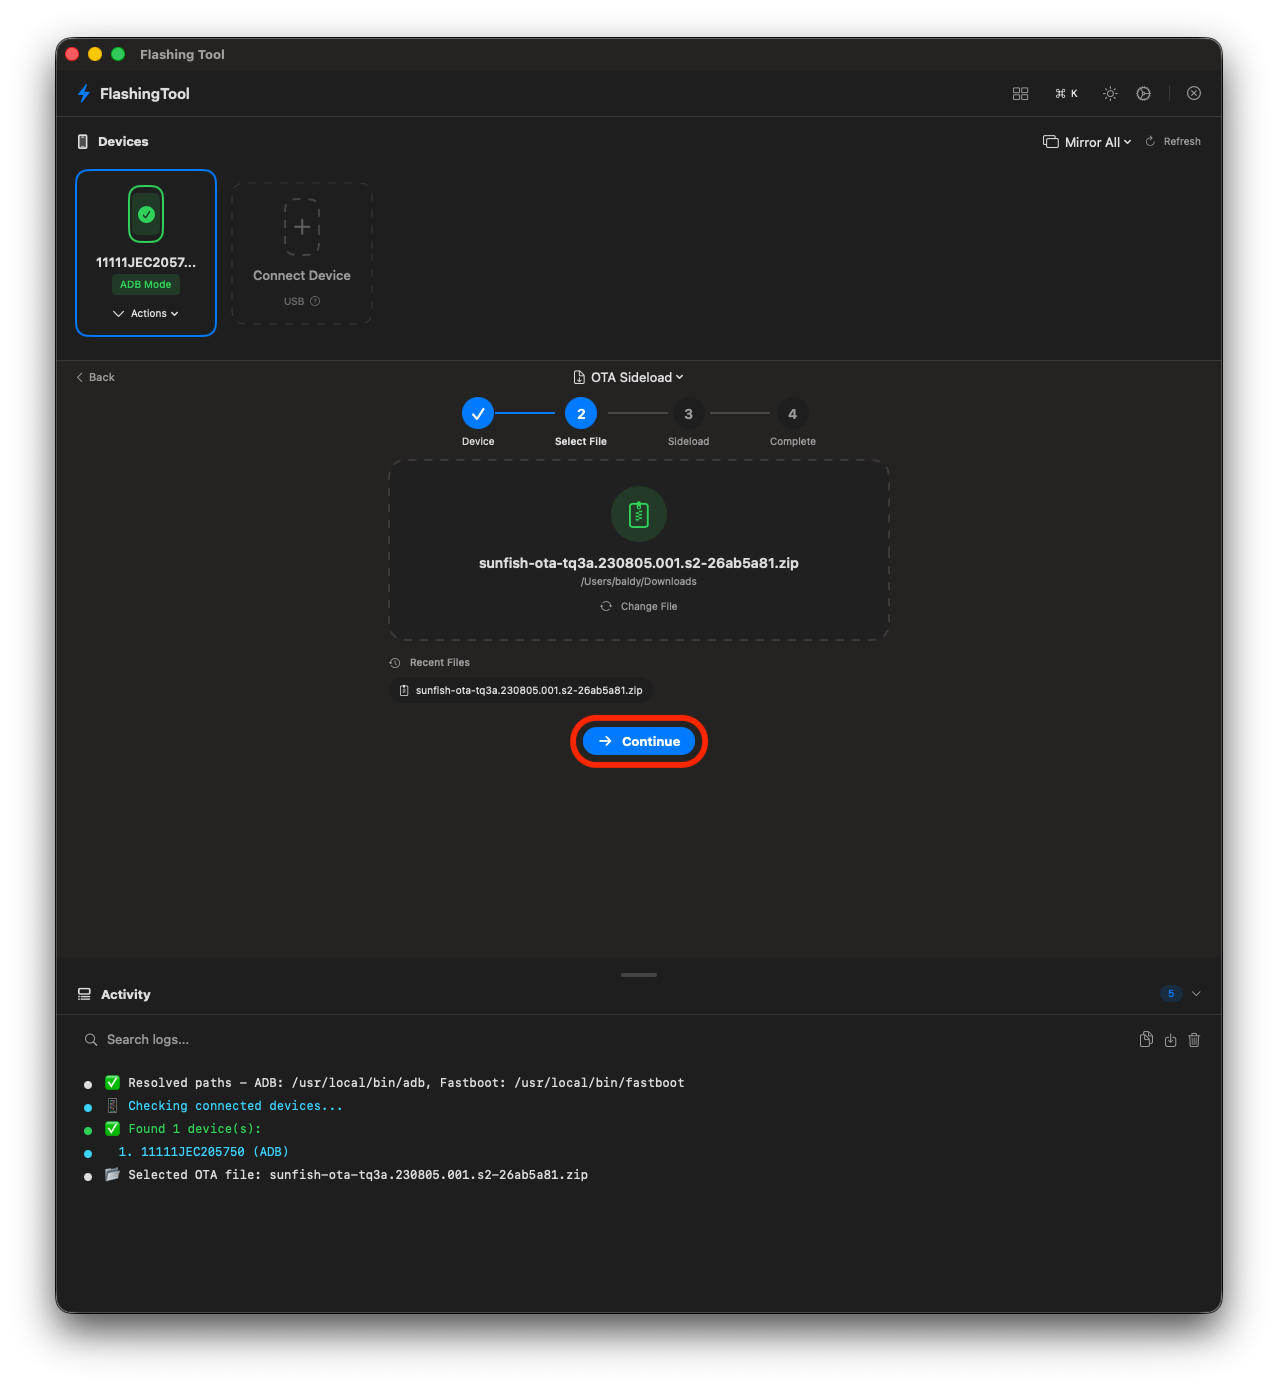Clear logs with the trash icon
This screenshot has height=1387, width=1278.
[x=1194, y=1040]
